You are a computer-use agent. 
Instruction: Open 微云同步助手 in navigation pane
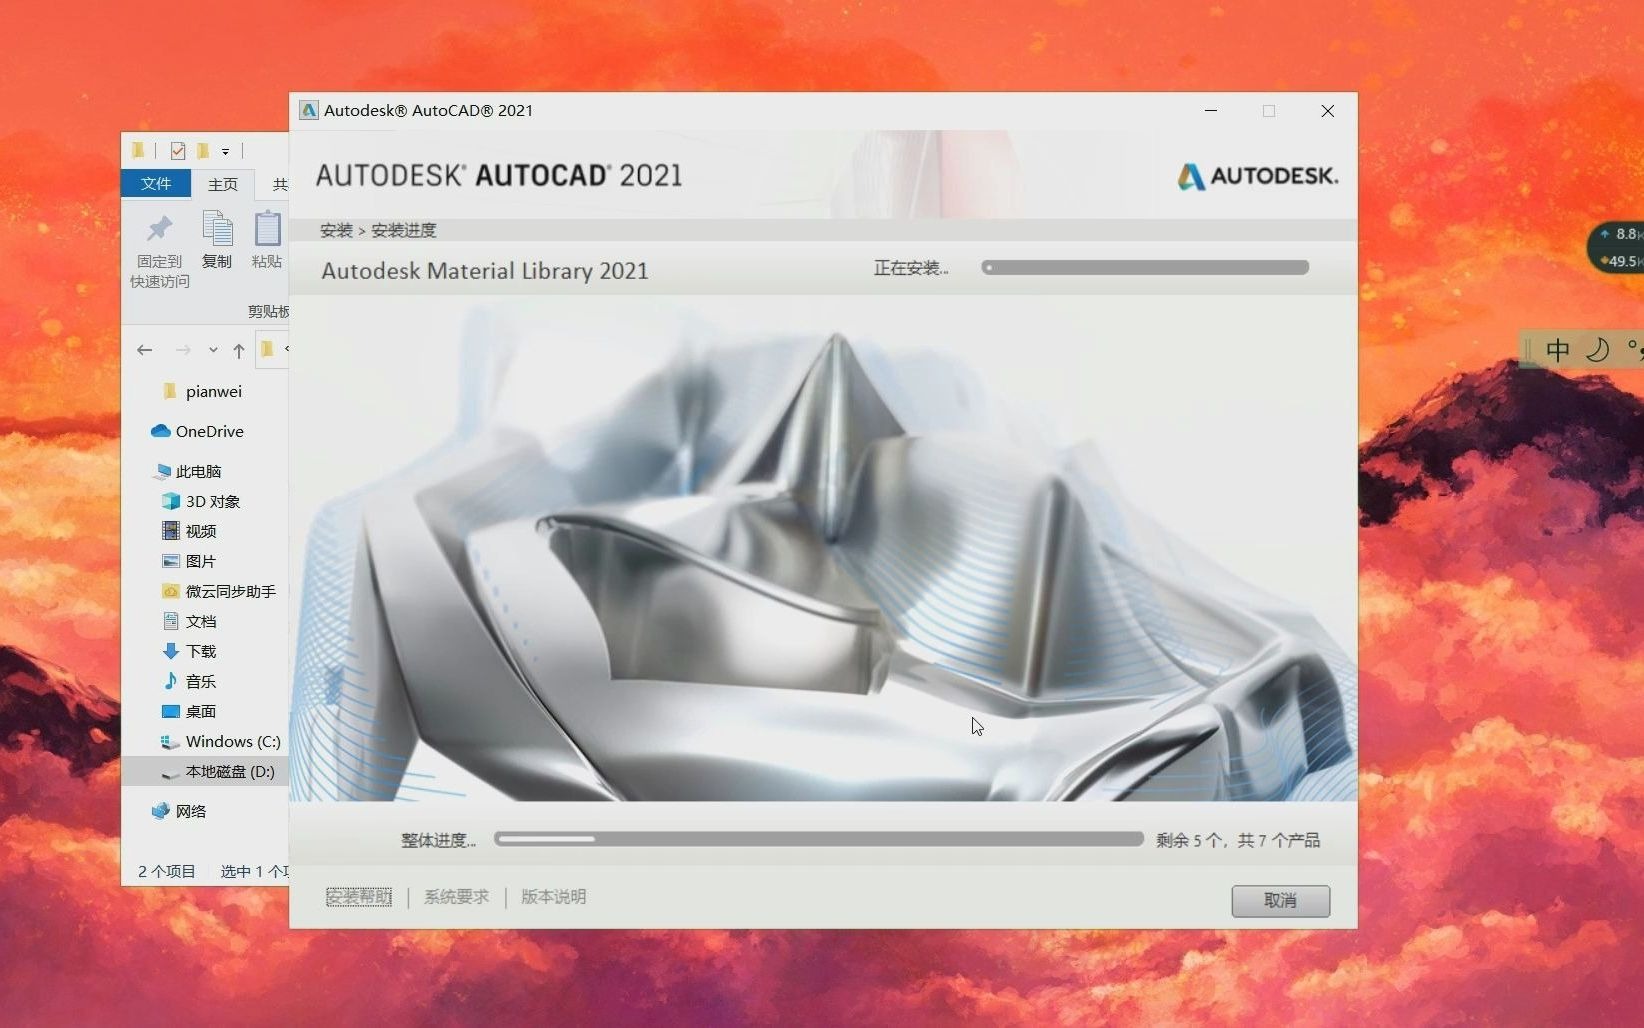(219, 591)
